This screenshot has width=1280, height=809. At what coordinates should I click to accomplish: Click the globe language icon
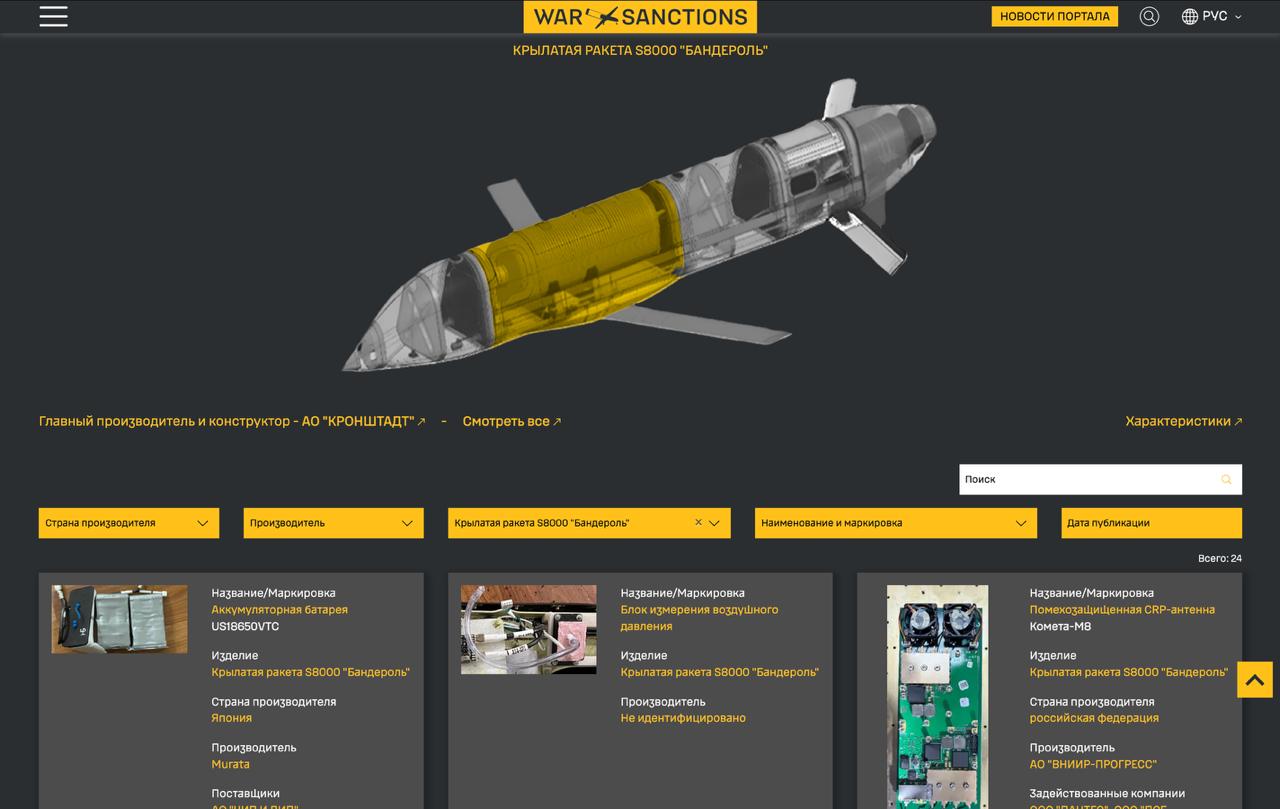[x=1189, y=16]
